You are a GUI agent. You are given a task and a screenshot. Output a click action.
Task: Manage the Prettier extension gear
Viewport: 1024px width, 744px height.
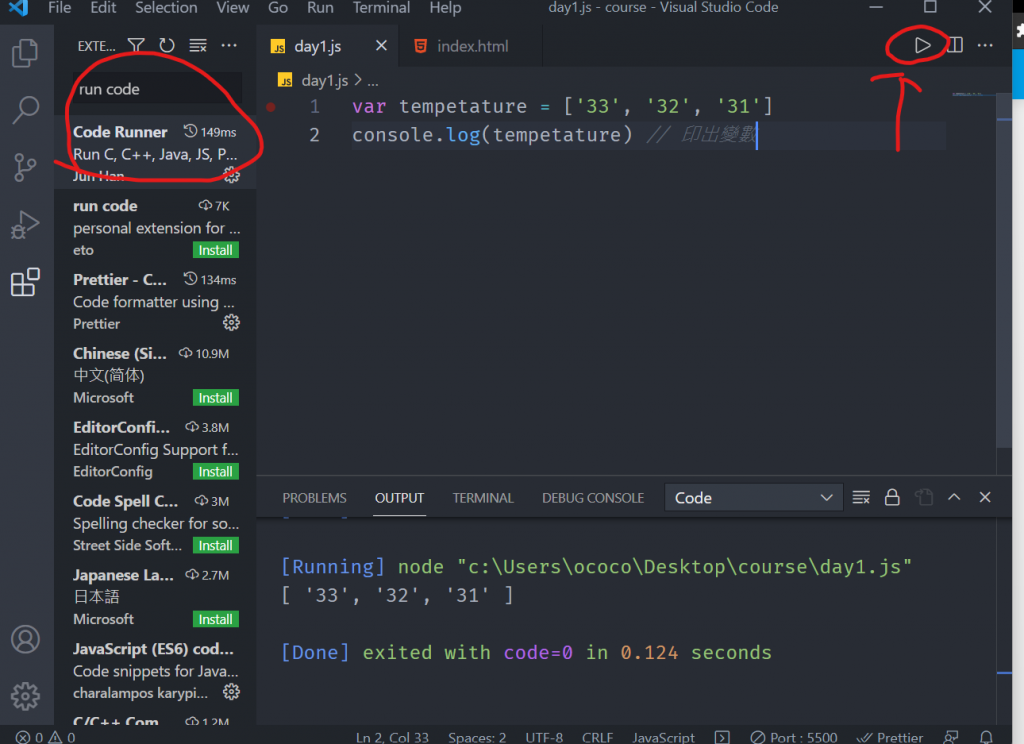[x=231, y=323]
